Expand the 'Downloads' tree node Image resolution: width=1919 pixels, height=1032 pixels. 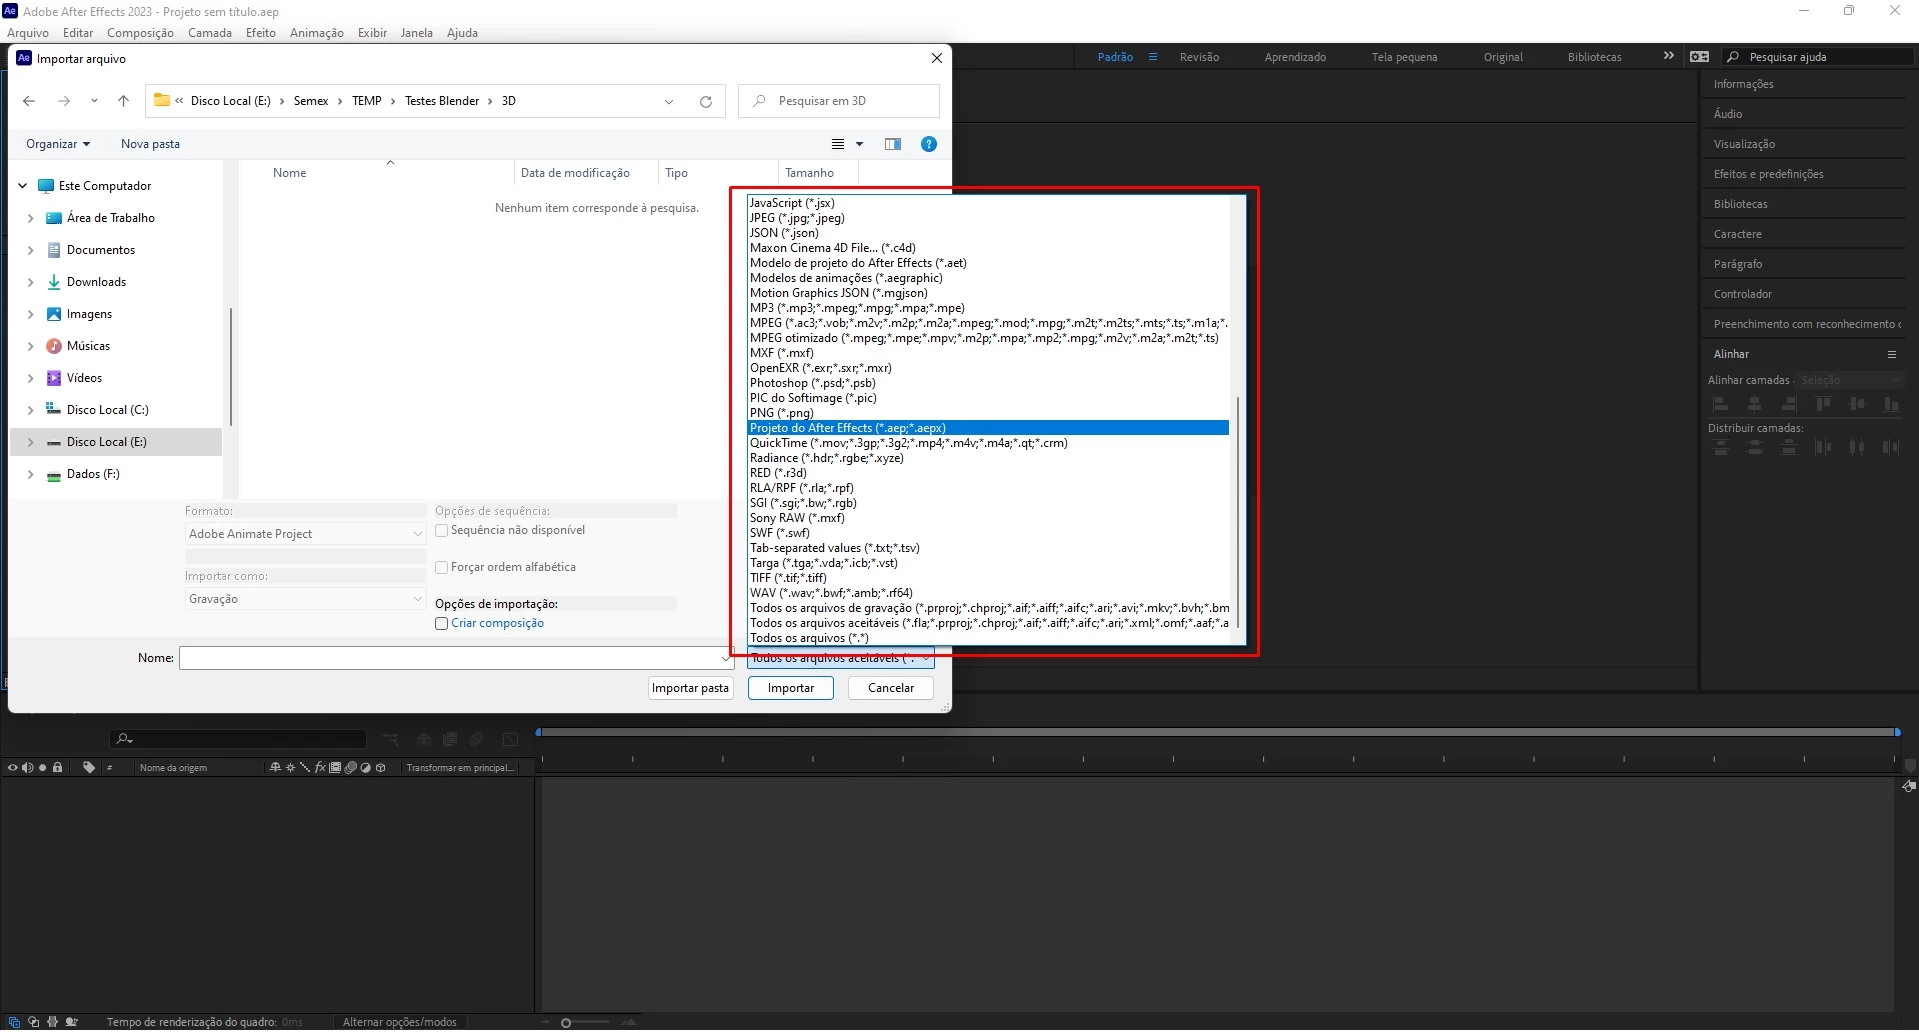31,282
